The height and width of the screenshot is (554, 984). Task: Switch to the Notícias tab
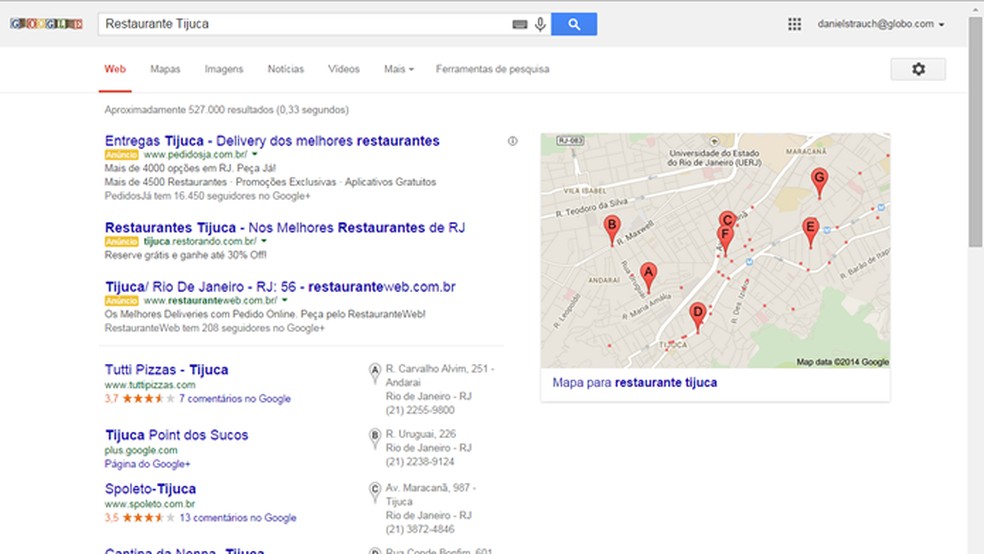pyautogui.click(x=286, y=69)
